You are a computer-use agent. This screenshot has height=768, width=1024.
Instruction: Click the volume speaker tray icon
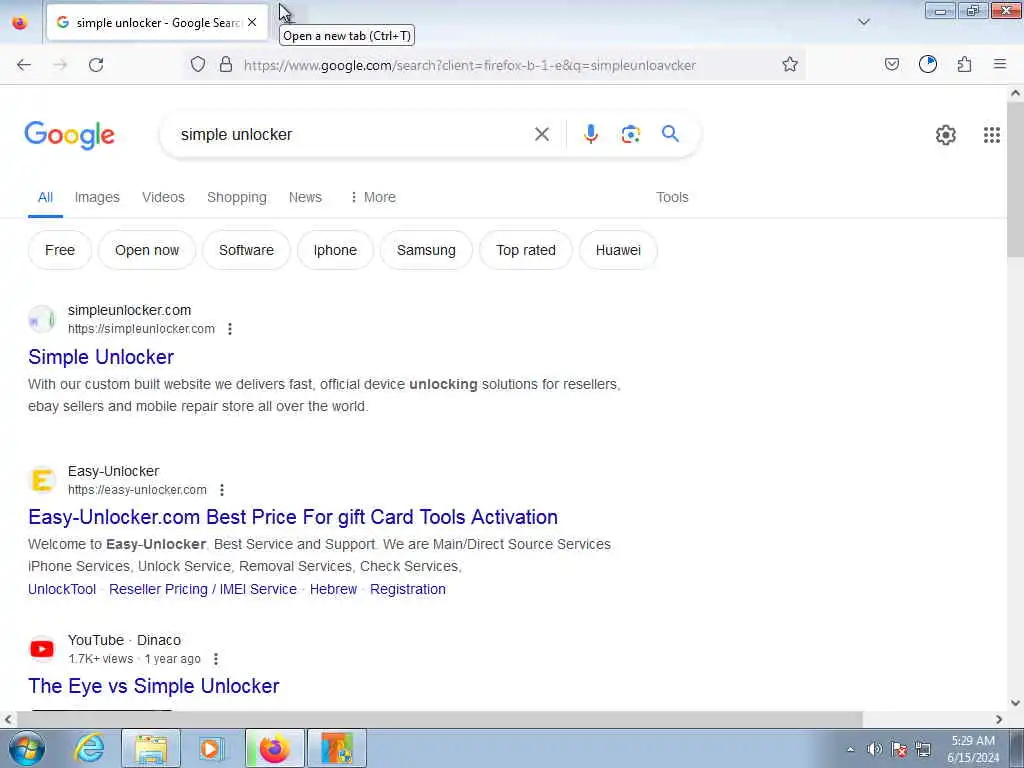874,750
